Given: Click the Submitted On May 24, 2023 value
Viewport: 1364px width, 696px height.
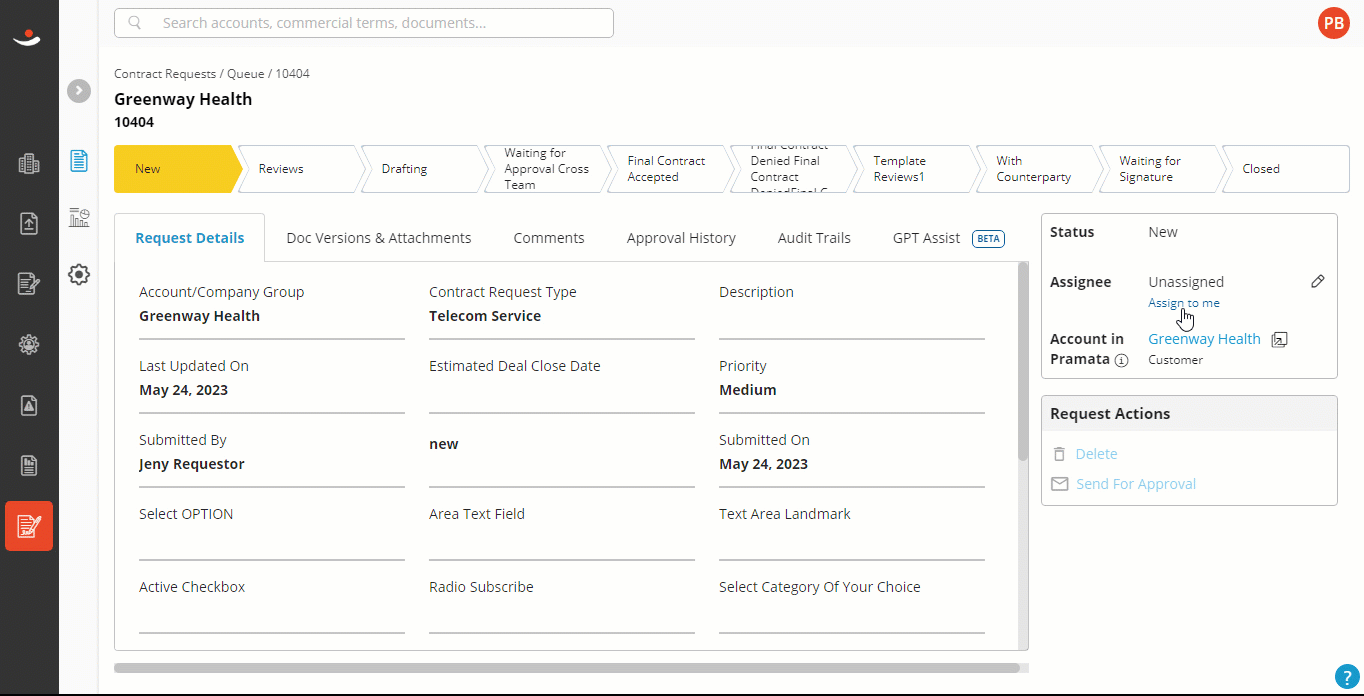Looking at the screenshot, I should coord(764,464).
